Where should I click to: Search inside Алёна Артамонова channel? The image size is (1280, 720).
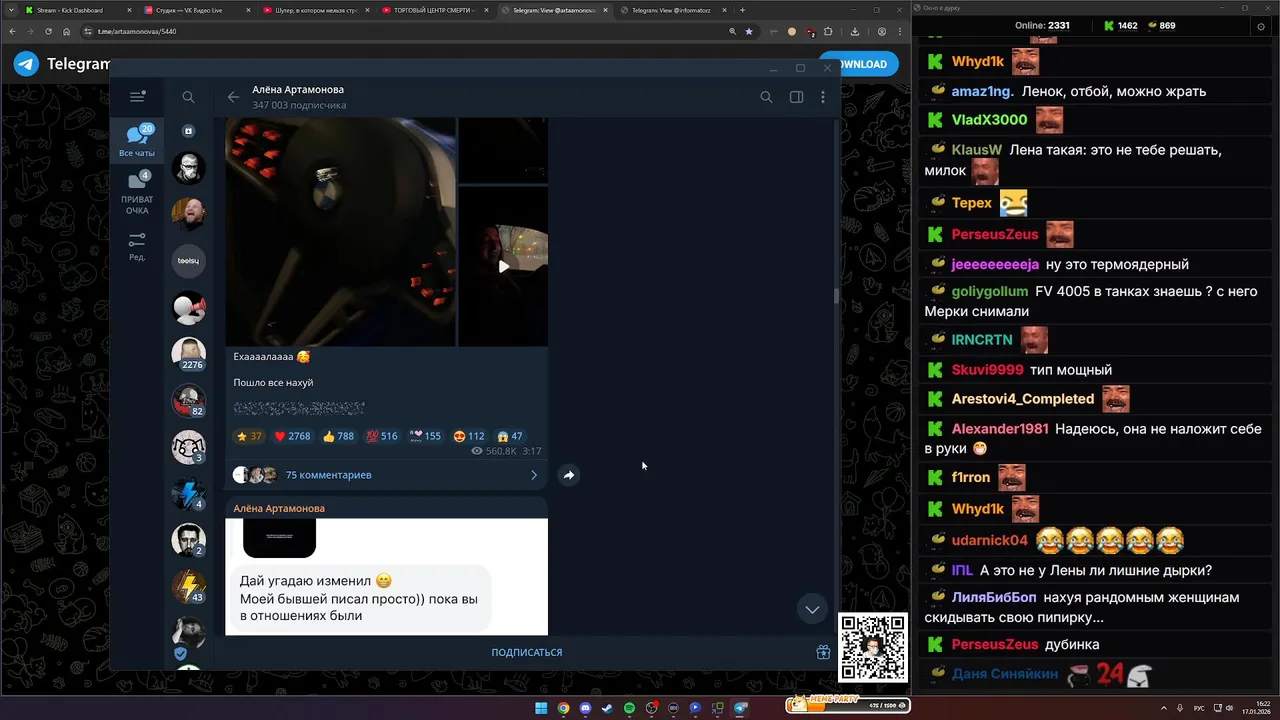coord(766,97)
